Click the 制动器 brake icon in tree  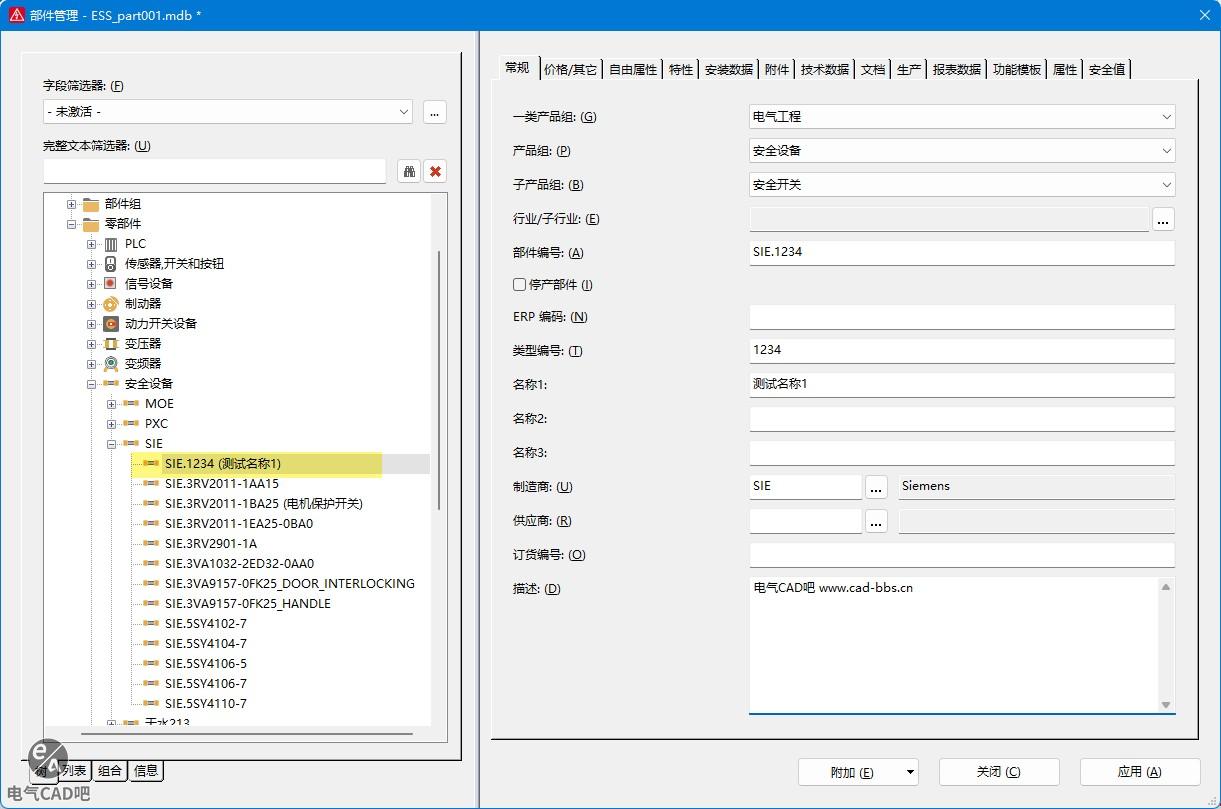[x=111, y=304]
